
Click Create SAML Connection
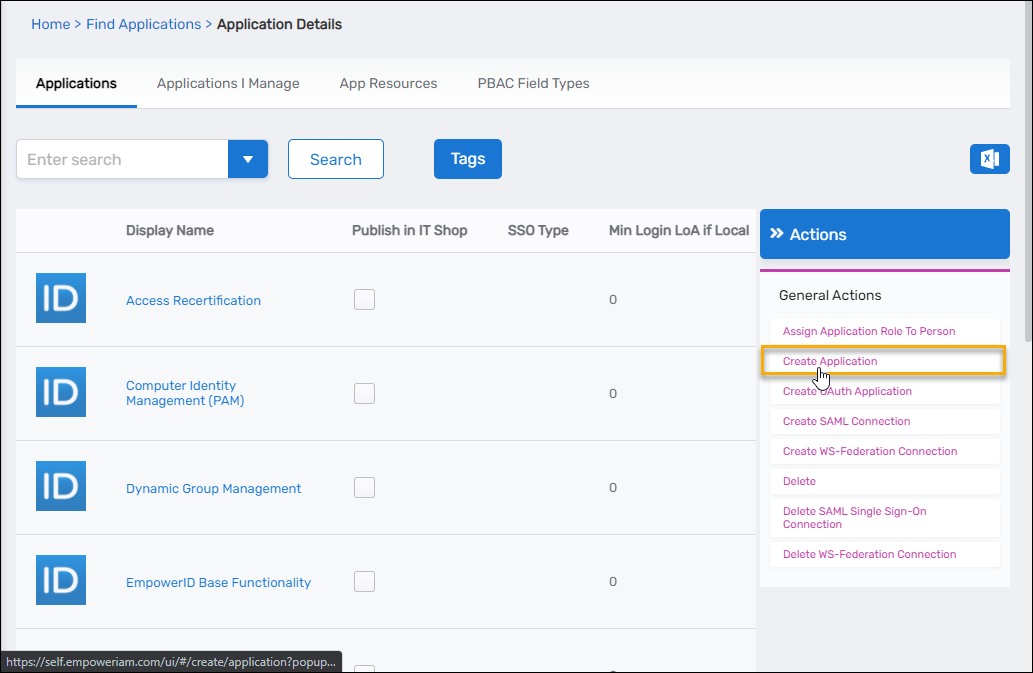845,421
